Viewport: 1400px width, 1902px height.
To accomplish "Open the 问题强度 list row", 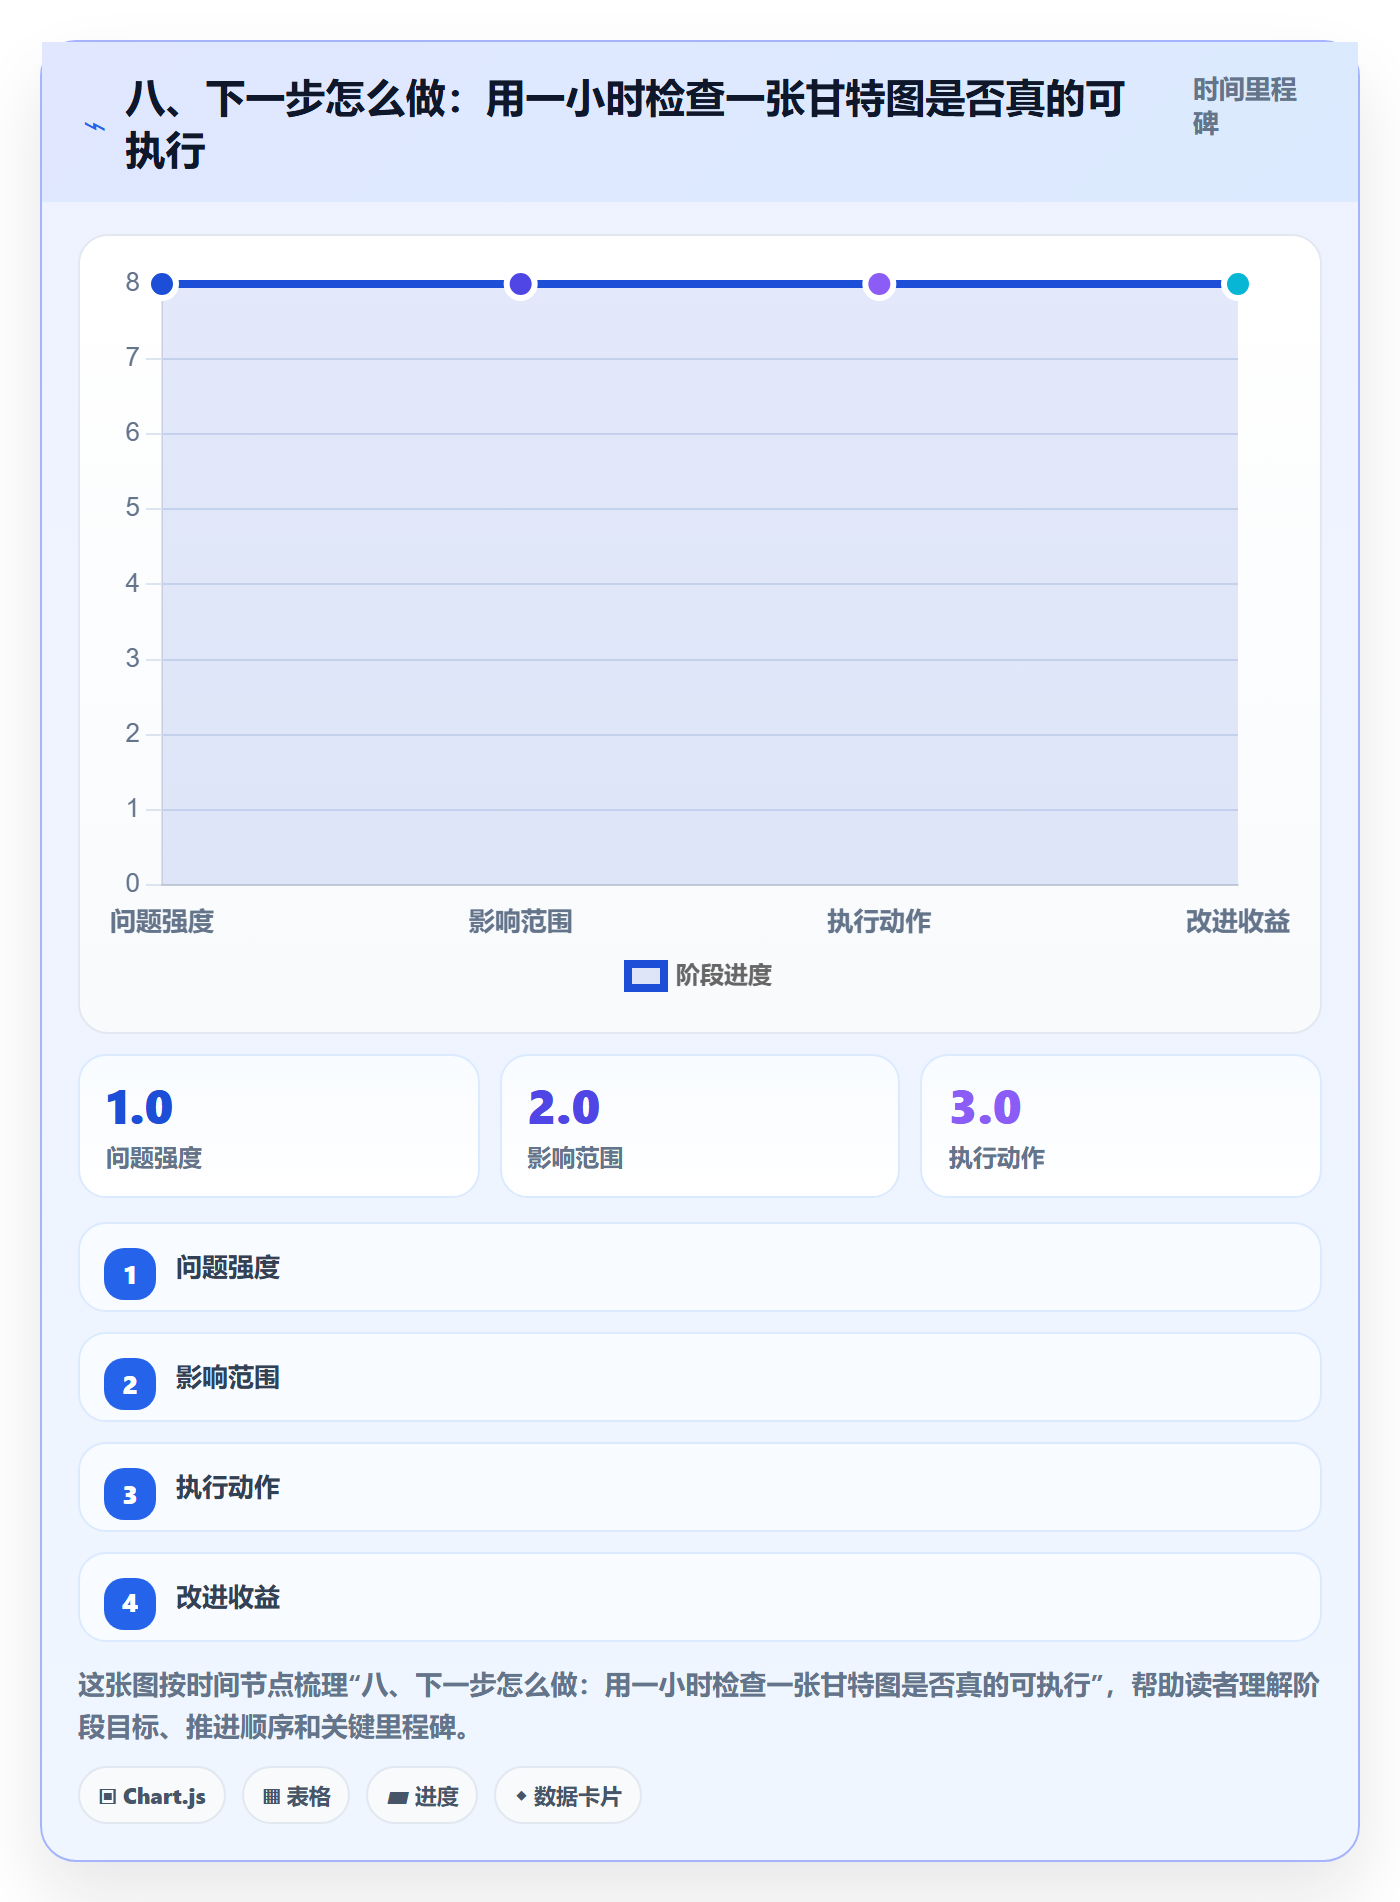I will click(x=700, y=1267).
